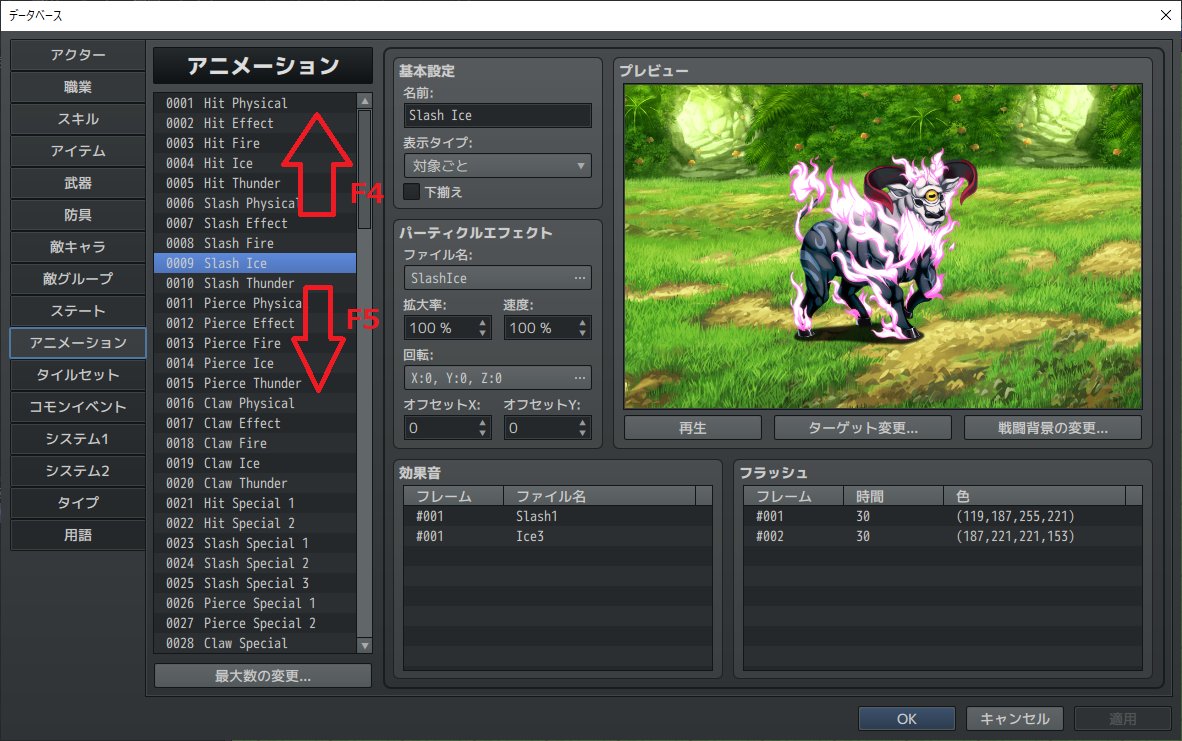Change the battle background via 戦闘背景の変更
1182x741 pixels.
[x=1051, y=426]
